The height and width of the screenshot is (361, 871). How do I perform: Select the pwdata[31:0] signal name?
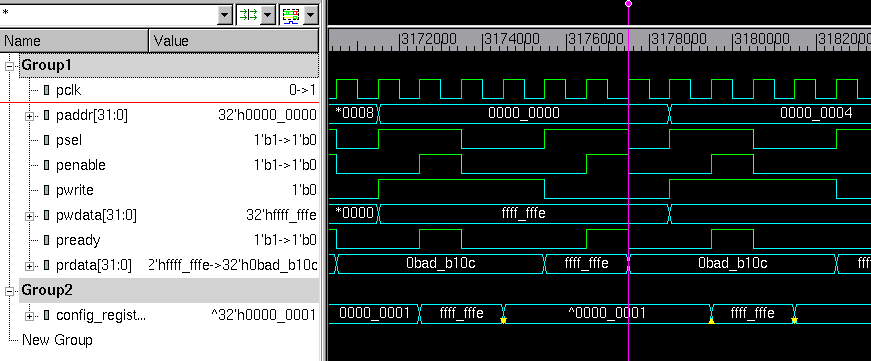pos(96,215)
